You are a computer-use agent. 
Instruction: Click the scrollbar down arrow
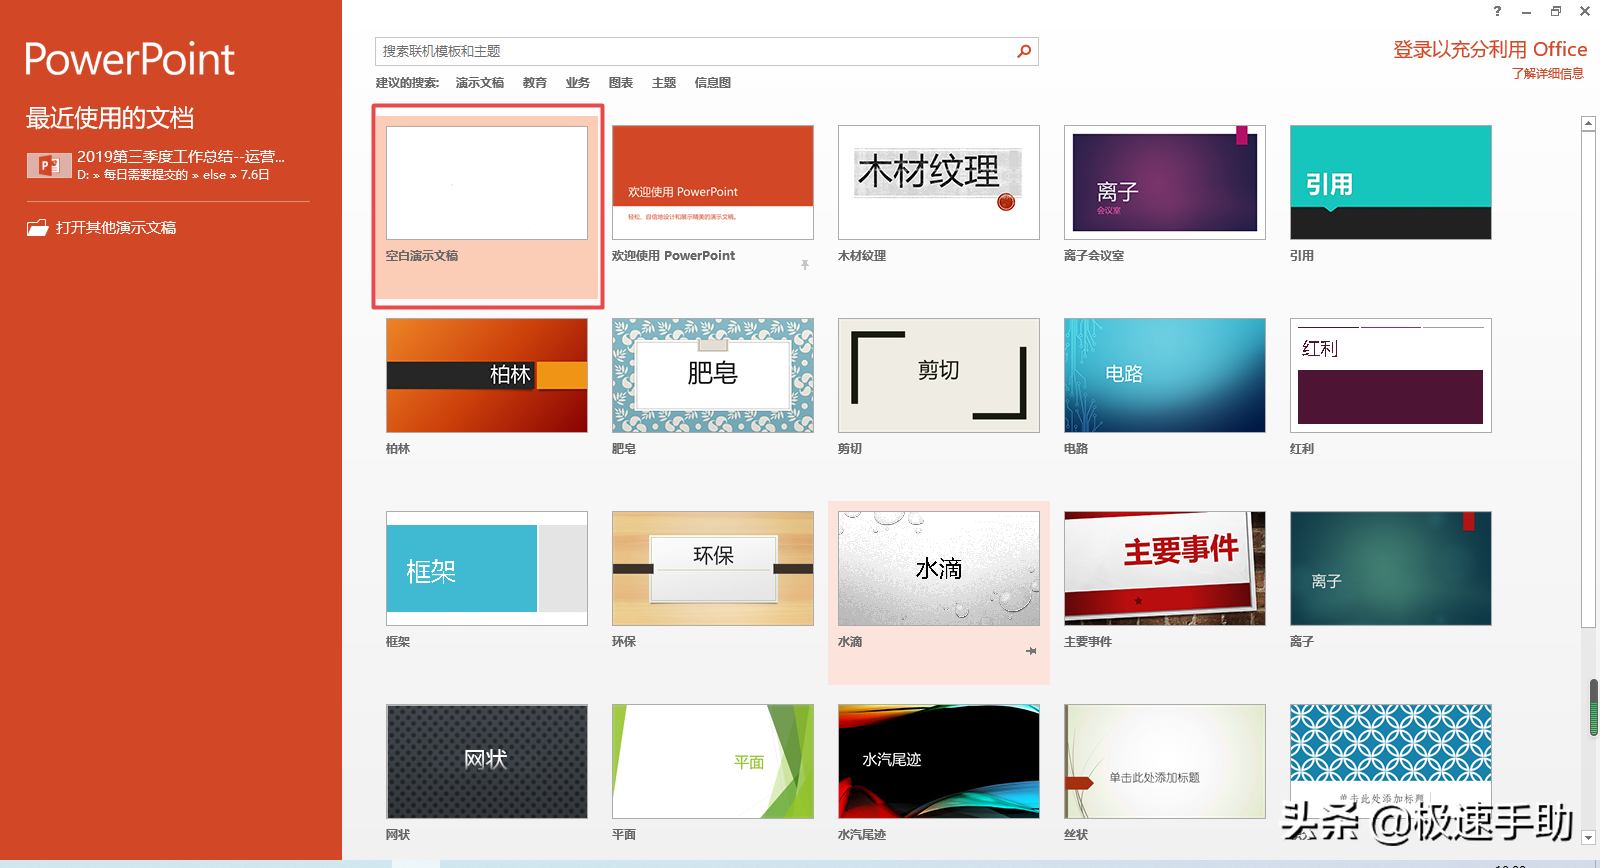click(1588, 836)
